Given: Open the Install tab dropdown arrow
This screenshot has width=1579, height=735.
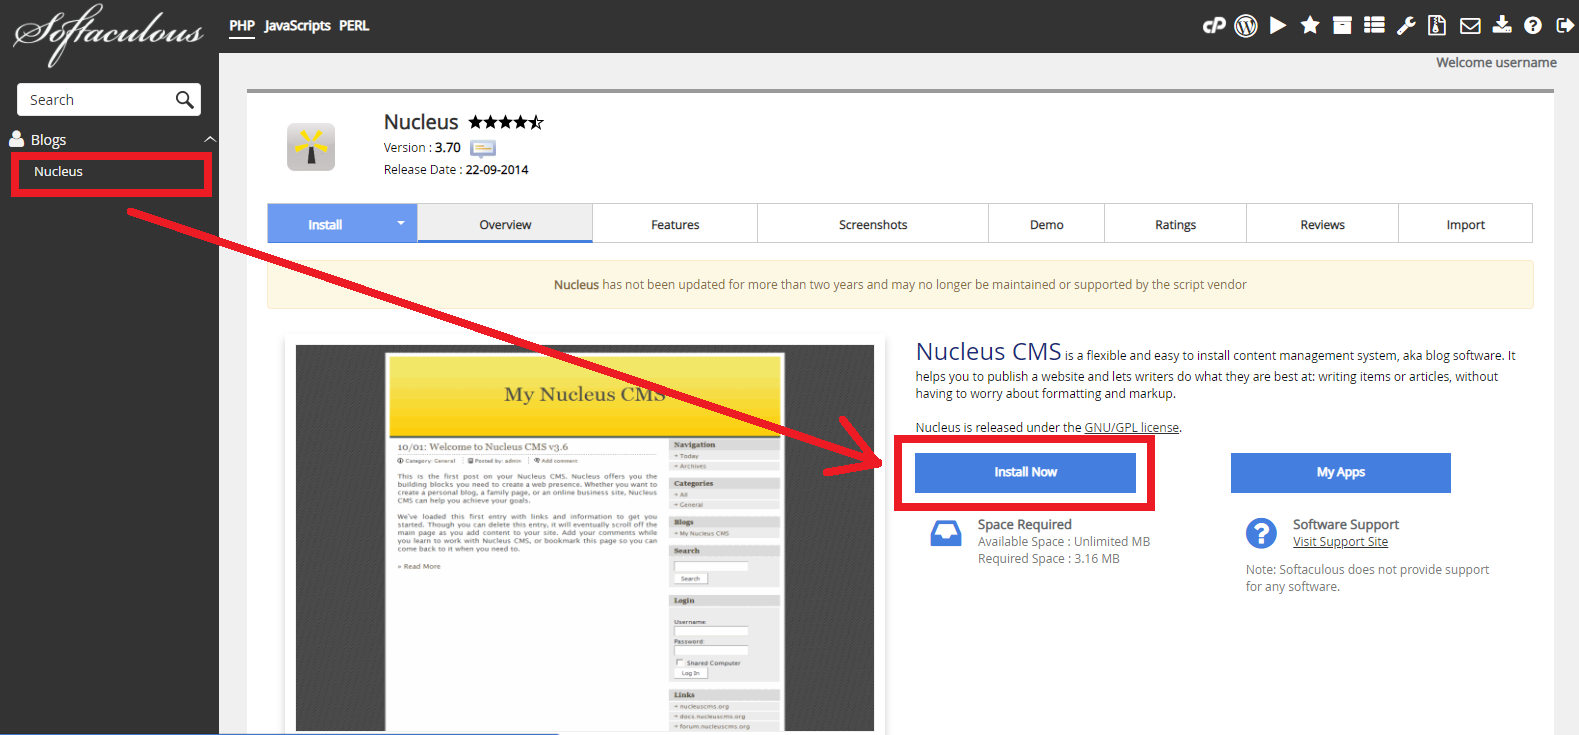Looking at the screenshot, I should coord(400,223).
